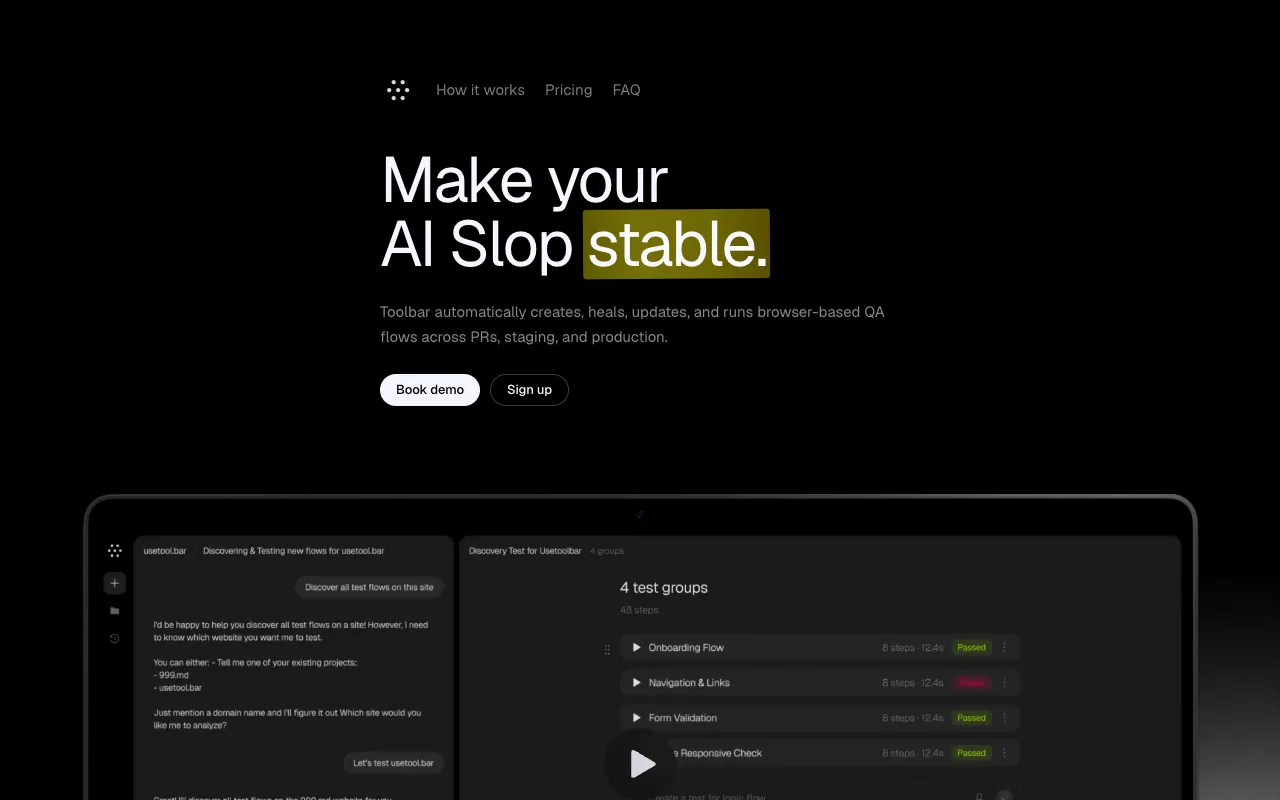Click the plus new-chat icon in app sidebar
Viewport: 1280px width, 800px height.
[115, 583]
